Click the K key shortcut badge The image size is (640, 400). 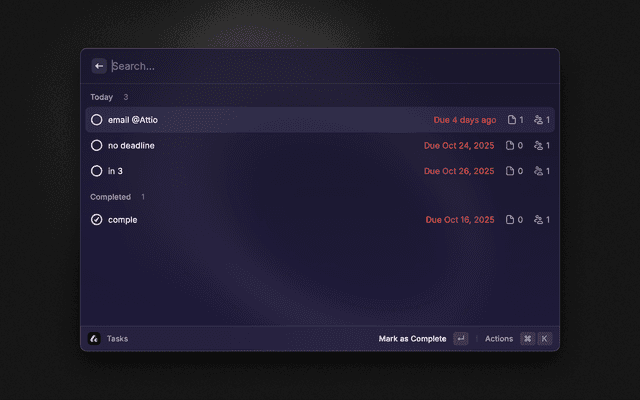pyautogui.click(x=544, y=338)
